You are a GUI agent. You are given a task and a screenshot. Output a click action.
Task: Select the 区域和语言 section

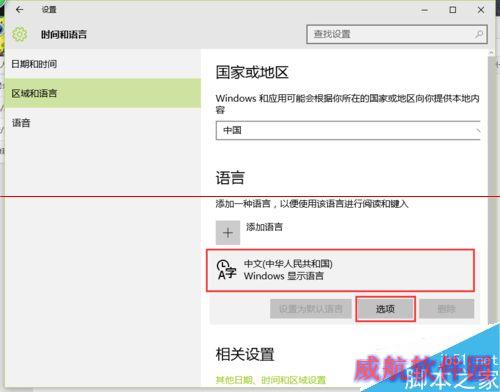[103, 93]
